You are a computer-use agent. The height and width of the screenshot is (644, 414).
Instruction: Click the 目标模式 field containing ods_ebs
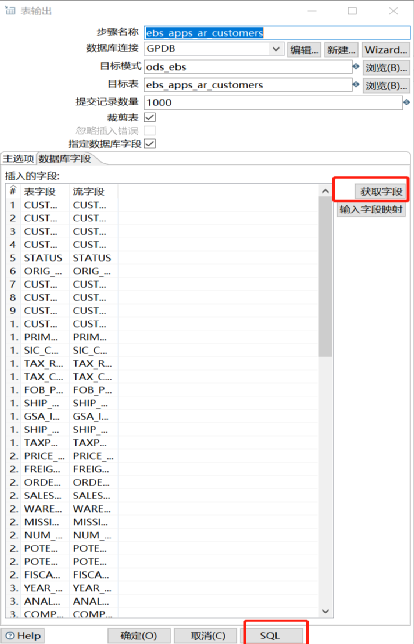tap(248, 67)
